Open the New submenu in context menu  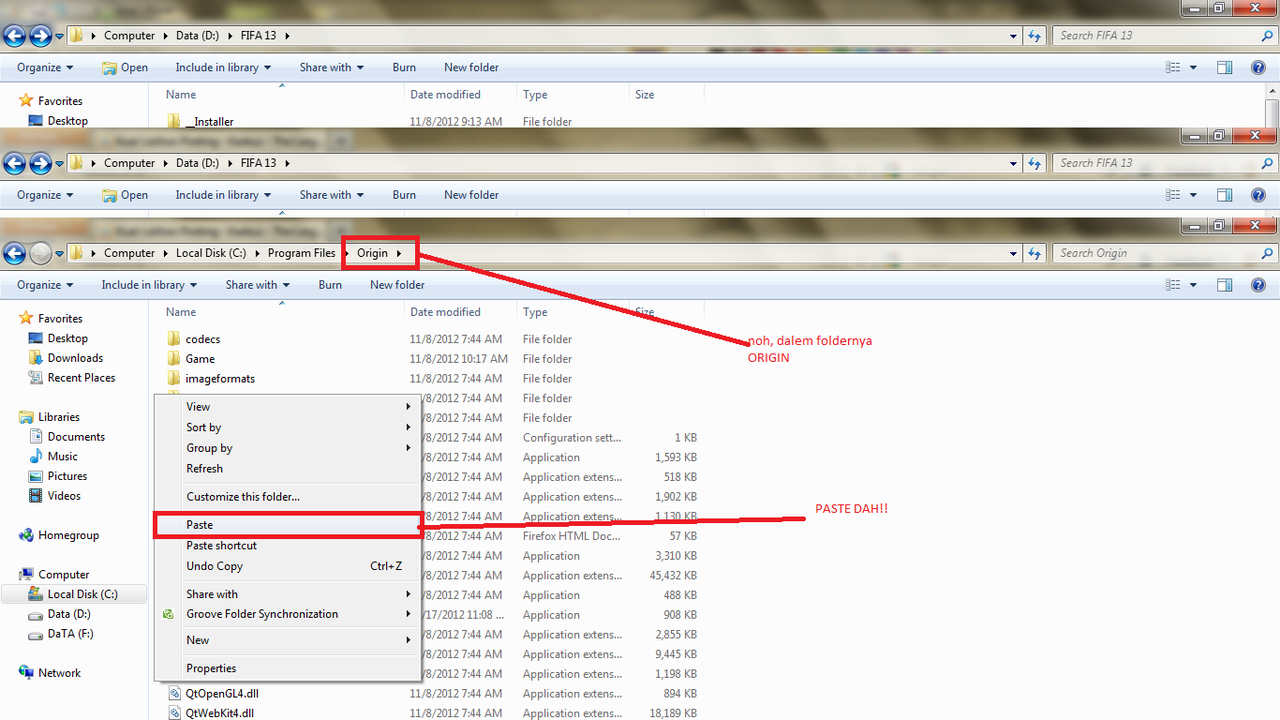tap(287, 640)
